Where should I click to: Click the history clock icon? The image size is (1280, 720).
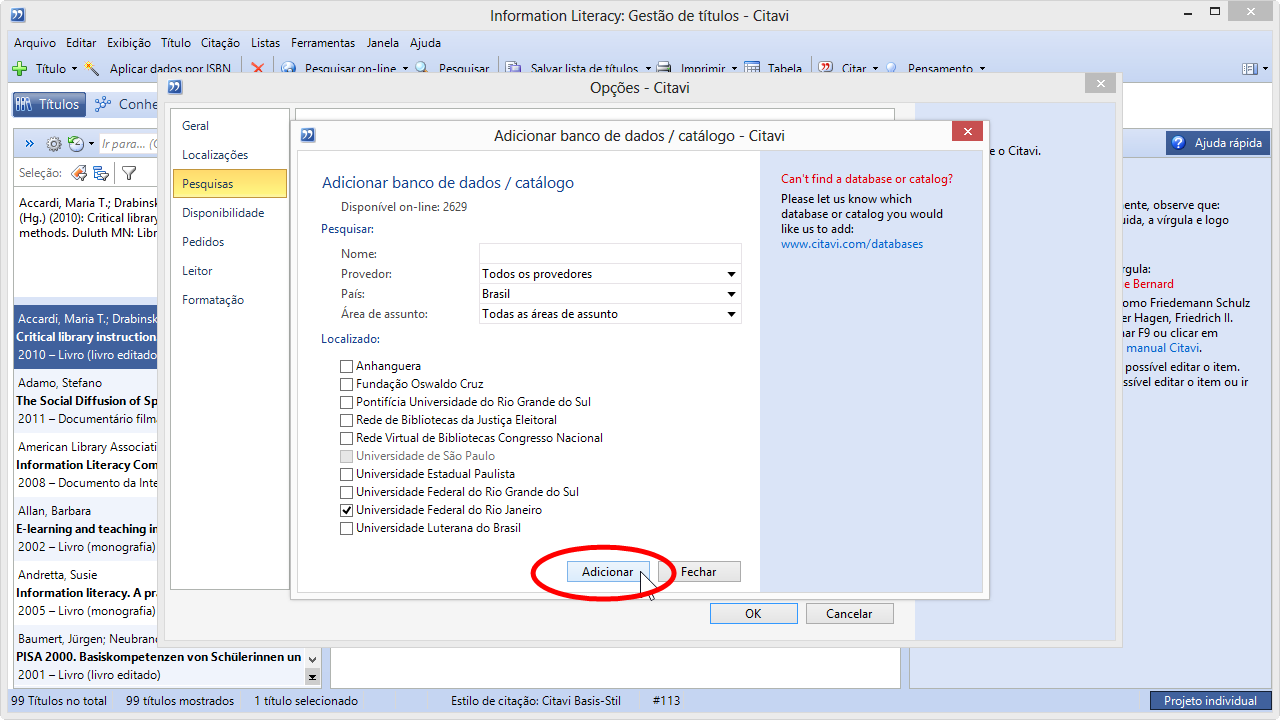point(75,144)
